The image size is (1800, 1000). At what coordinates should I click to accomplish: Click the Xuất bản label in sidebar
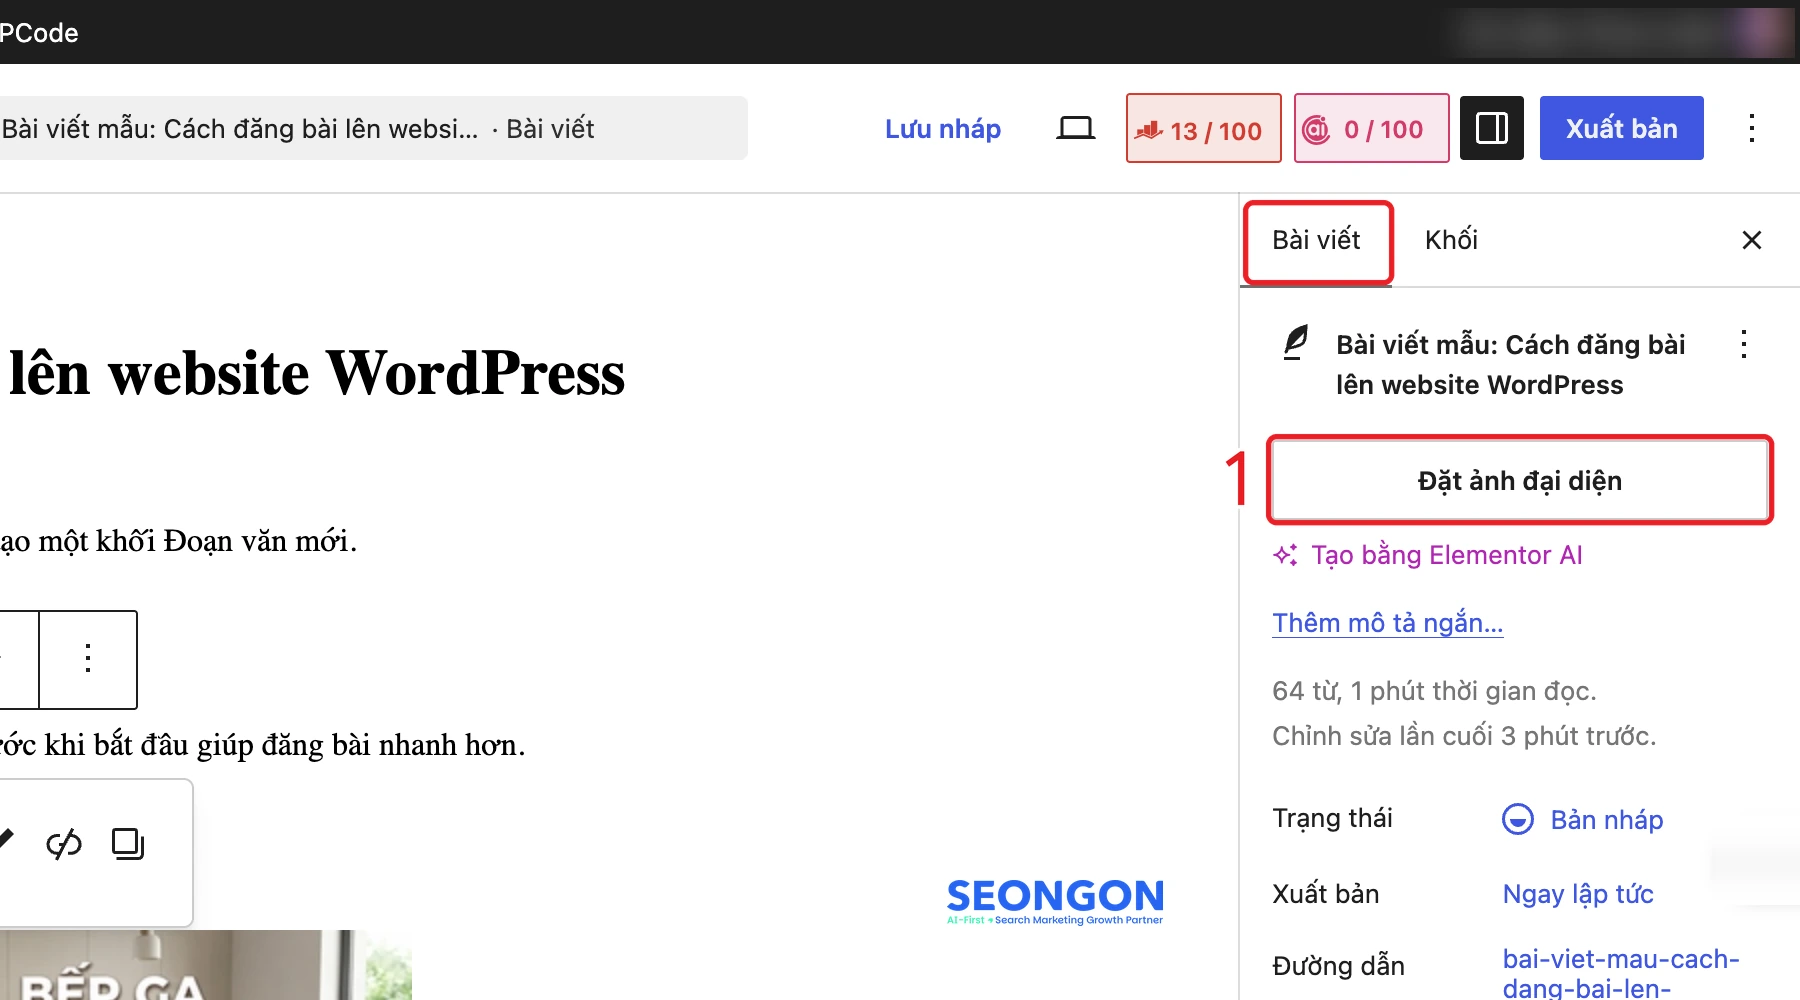[1325, 894]
